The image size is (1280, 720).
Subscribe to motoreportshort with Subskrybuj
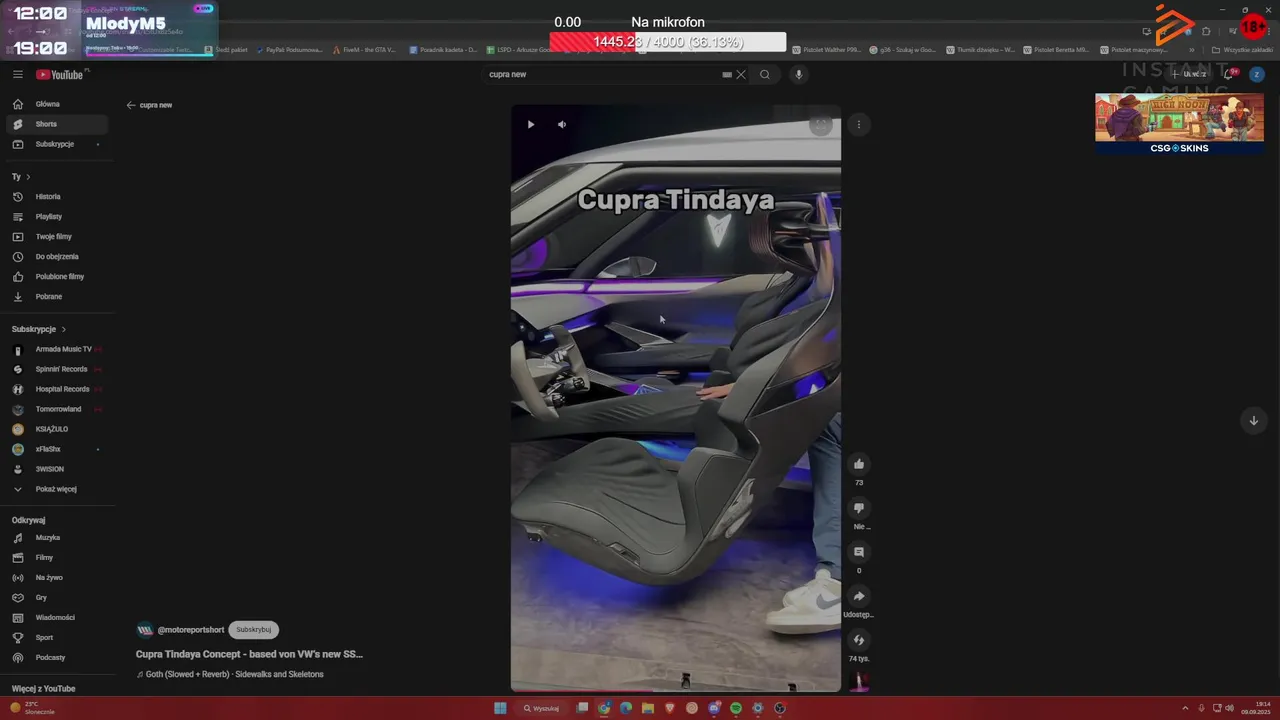pyautogui.click(x=254, y=630)
